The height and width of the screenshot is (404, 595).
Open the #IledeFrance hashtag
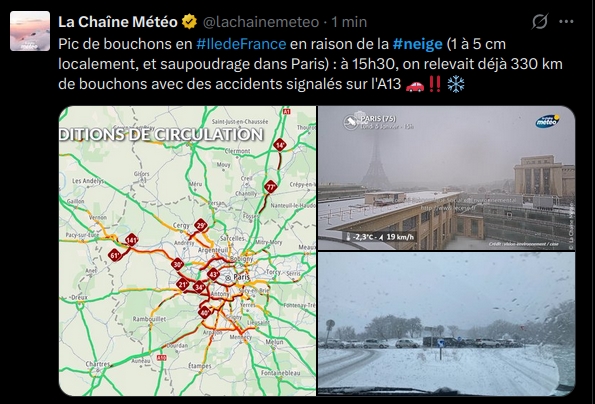pyautogui.click(x=241, y=44)
